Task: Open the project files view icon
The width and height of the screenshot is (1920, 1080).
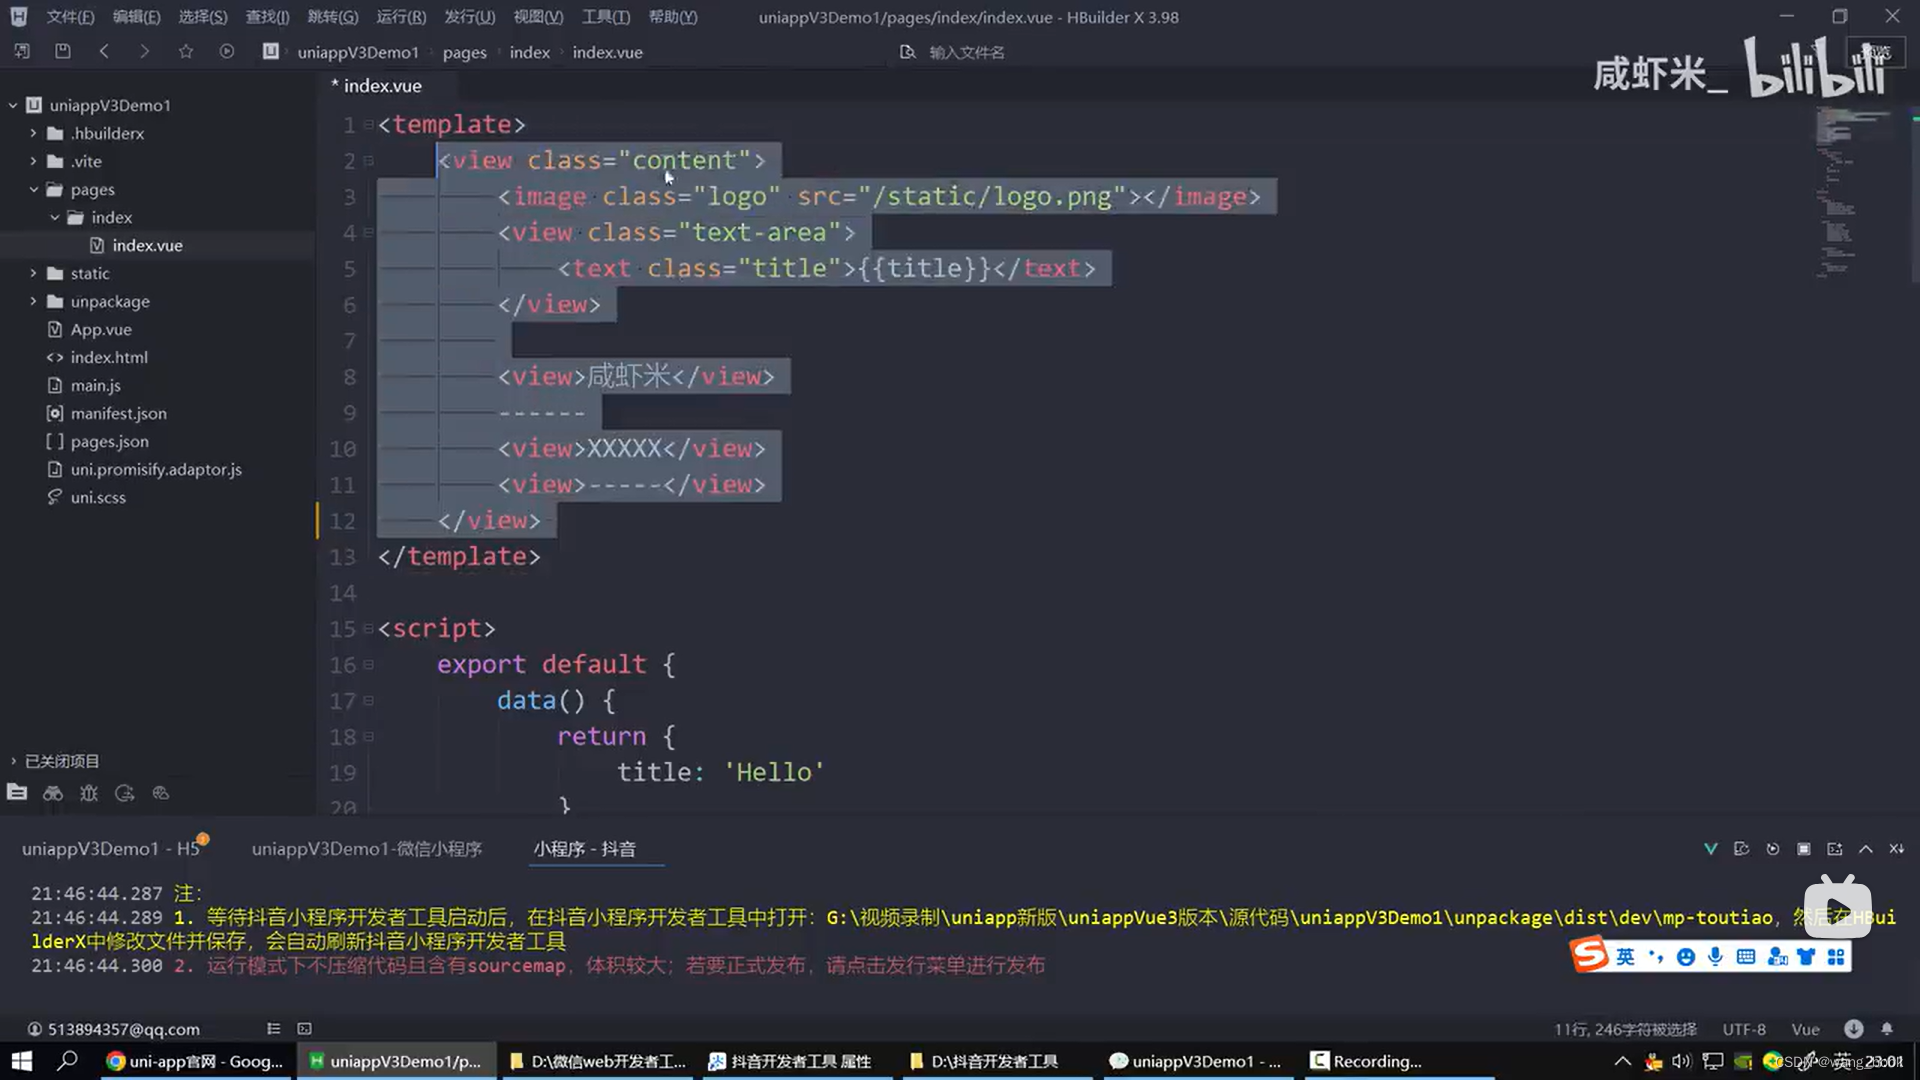Action: pyautogui.click(x=17, y=793)
